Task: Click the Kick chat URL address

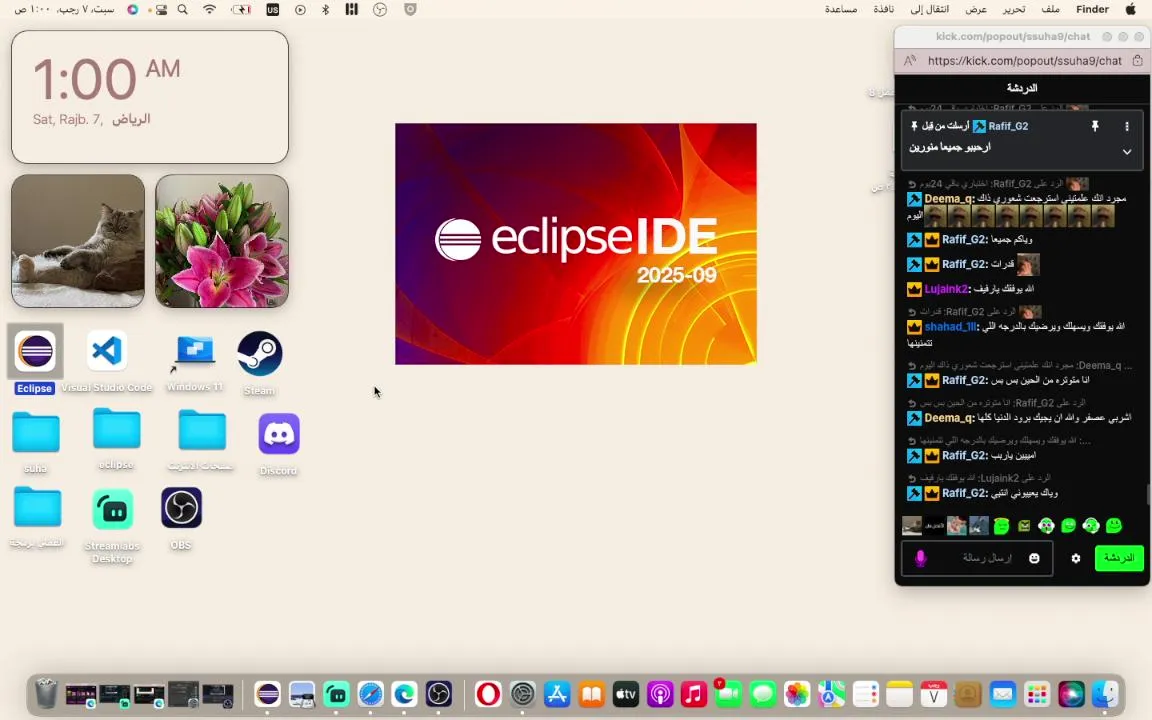Action: coord(1024,61)
